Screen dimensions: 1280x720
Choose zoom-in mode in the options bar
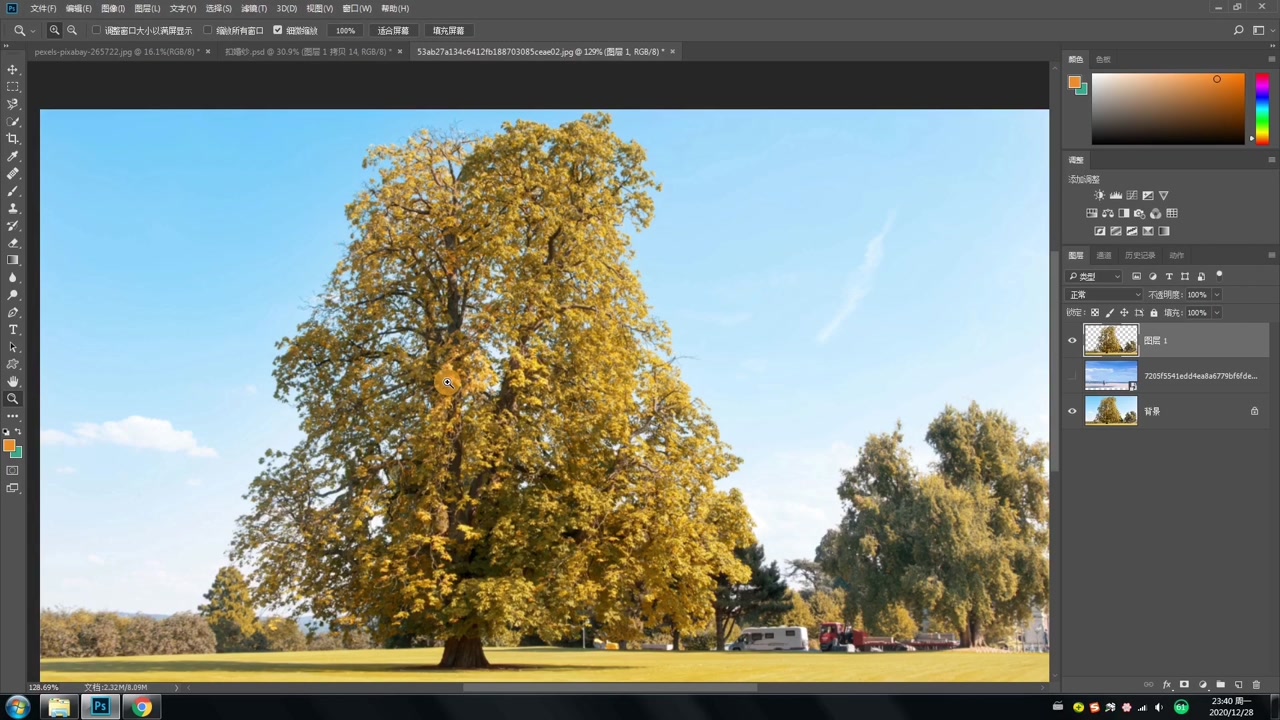[x=55, y=31]
